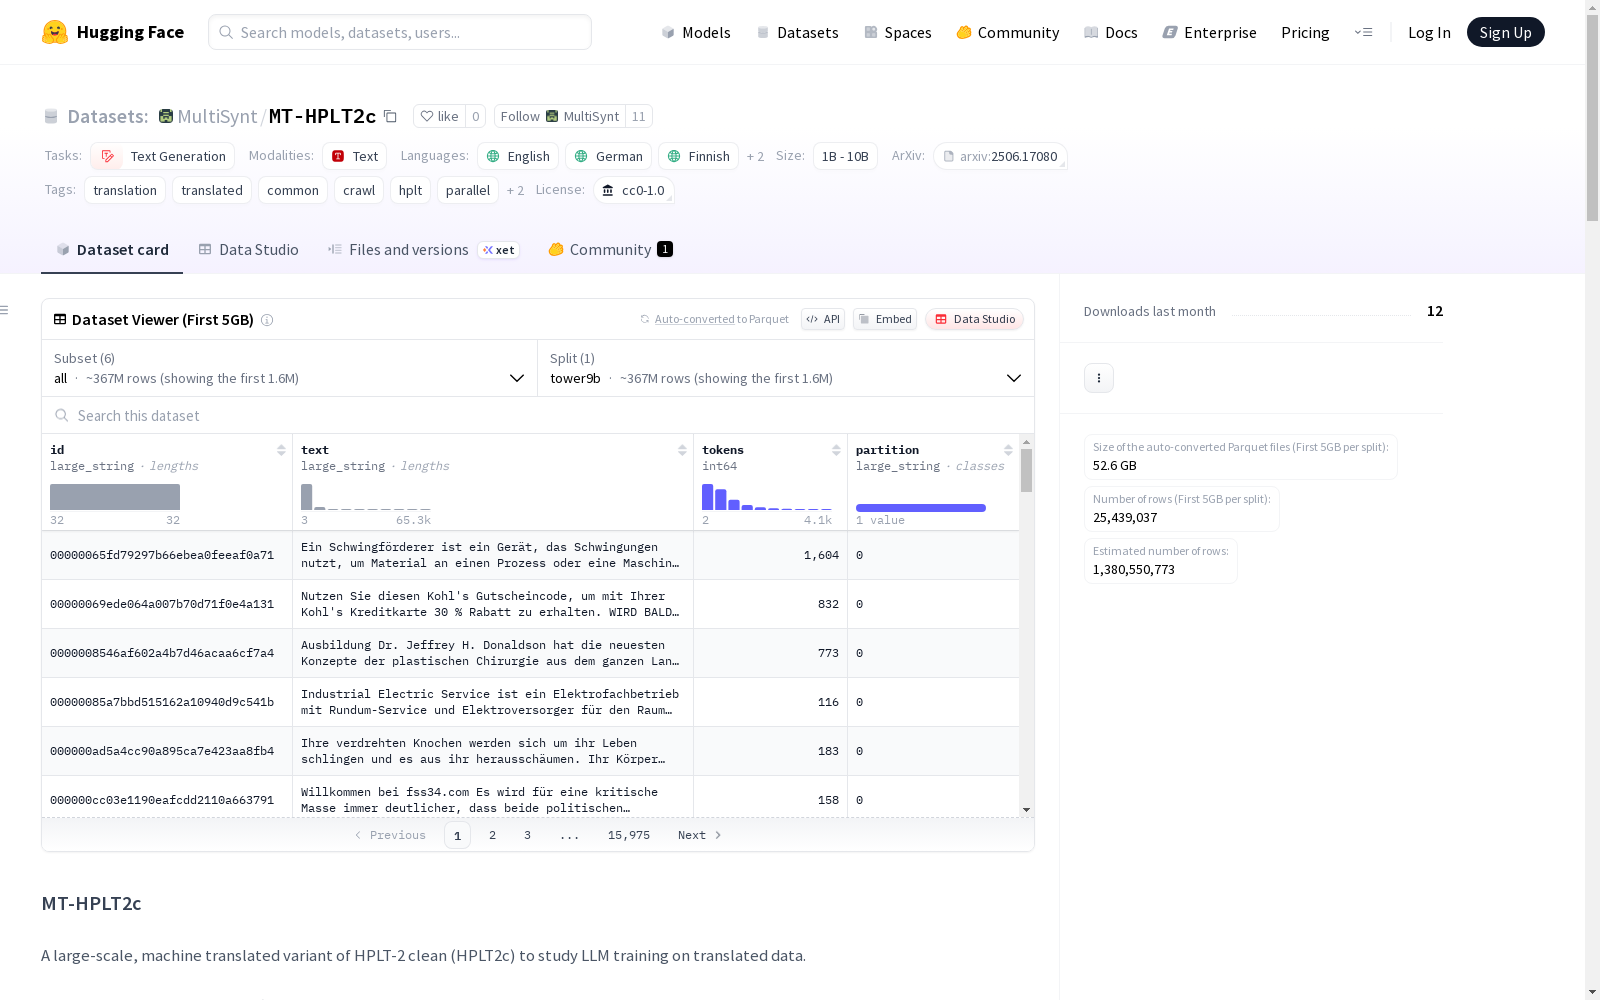Viewport: 1600px width, 1000px height.
Task: Focus the Search models, datasets, users field
Action: pos(400,32)
